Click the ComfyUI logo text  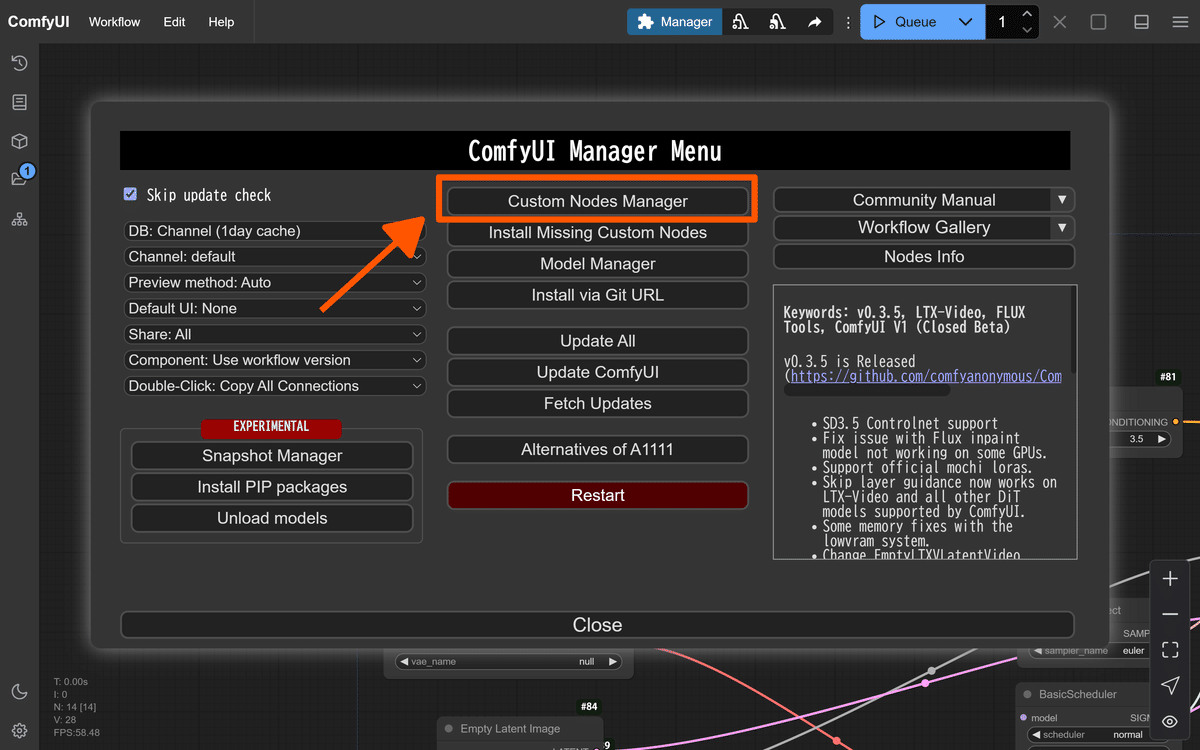[x=39, y=22]
